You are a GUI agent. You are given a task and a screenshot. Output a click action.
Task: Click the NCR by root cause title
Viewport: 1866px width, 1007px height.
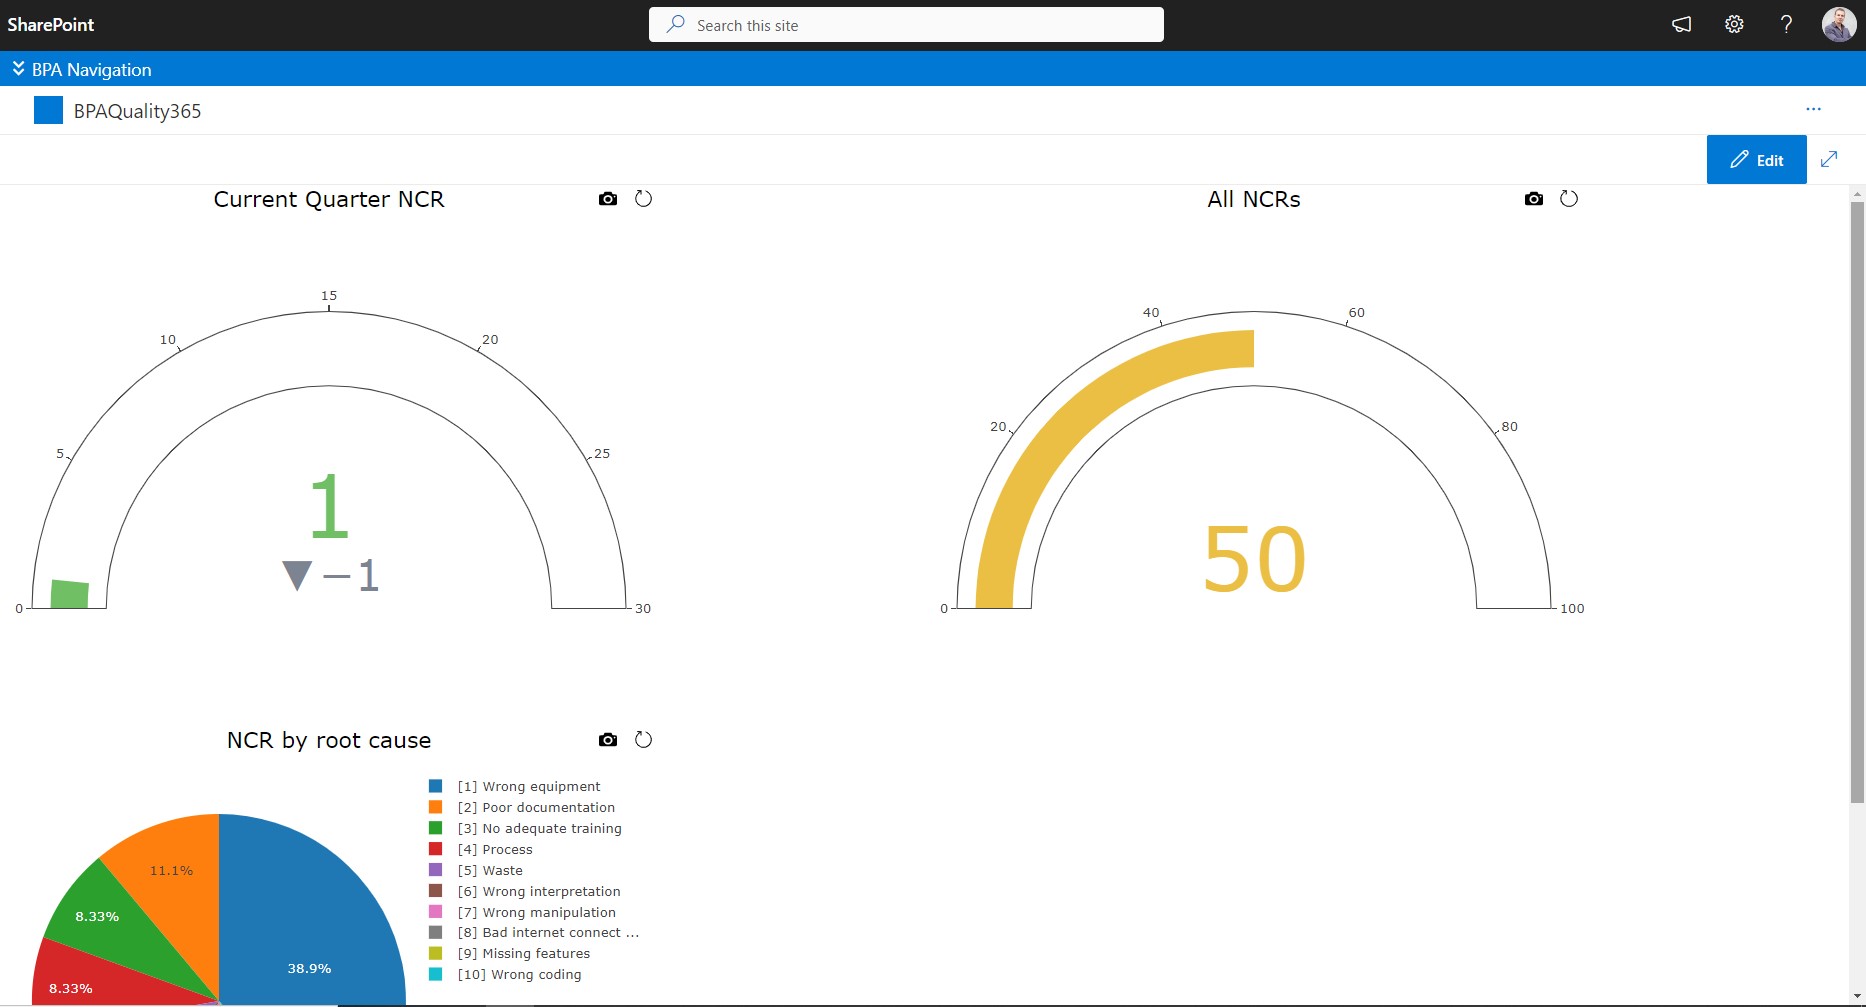coord(329,740)
